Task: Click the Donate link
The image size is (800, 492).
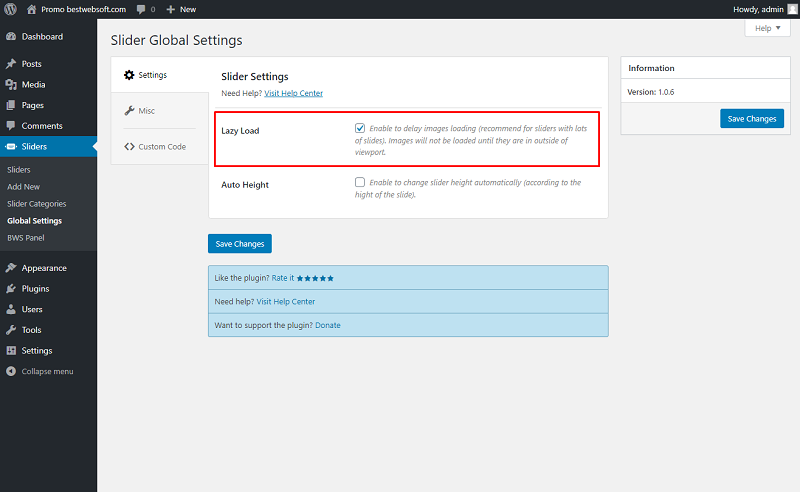Action: point(328,325)
